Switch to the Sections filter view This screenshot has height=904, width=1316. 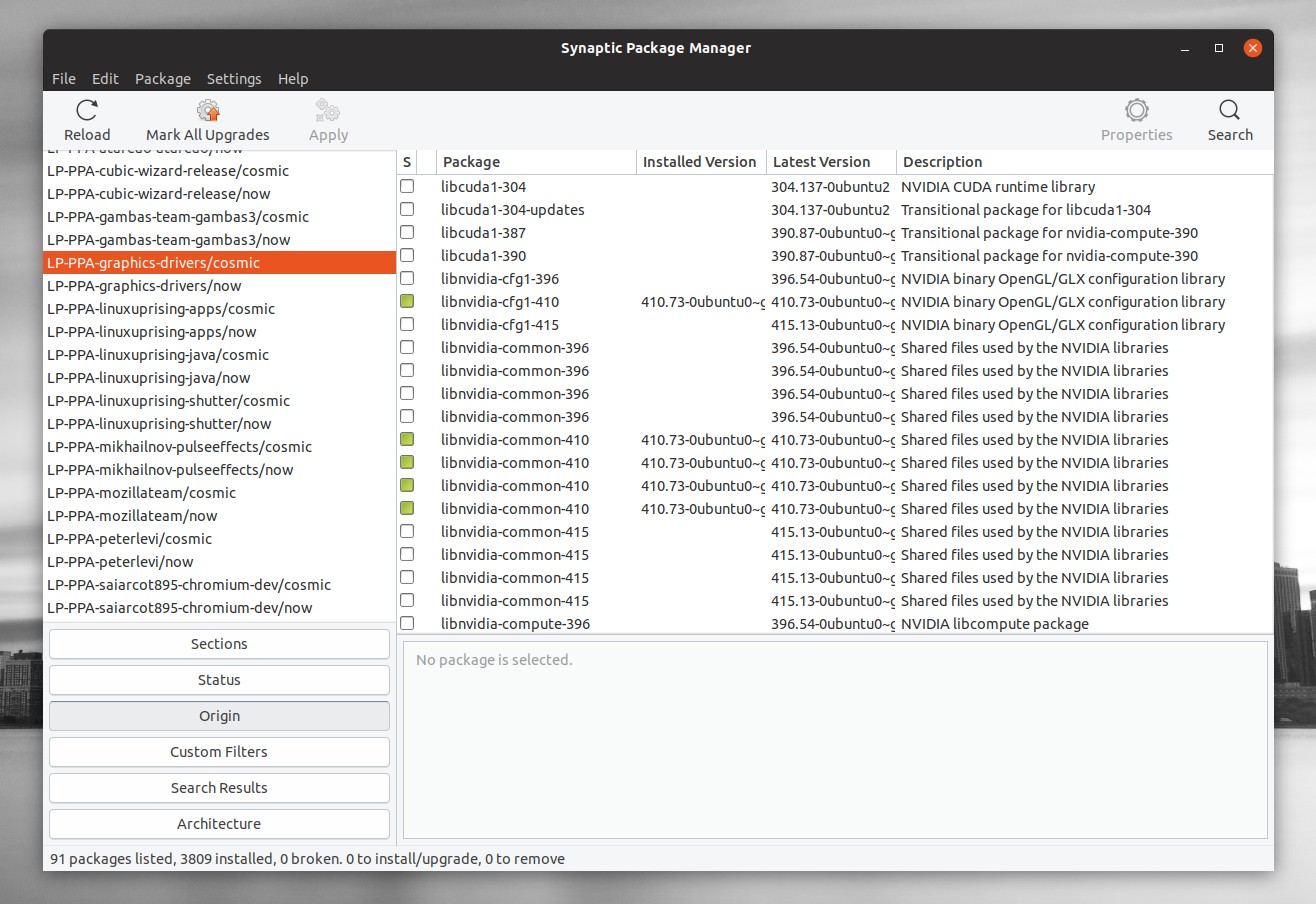click(x=218, y=643)
